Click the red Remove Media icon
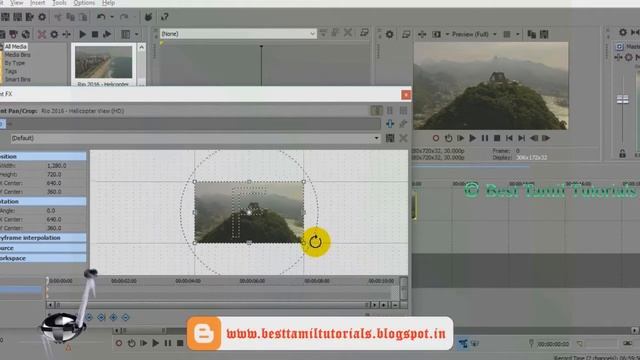The width and height of the screenshot is (640, 360). pos(42,34)
